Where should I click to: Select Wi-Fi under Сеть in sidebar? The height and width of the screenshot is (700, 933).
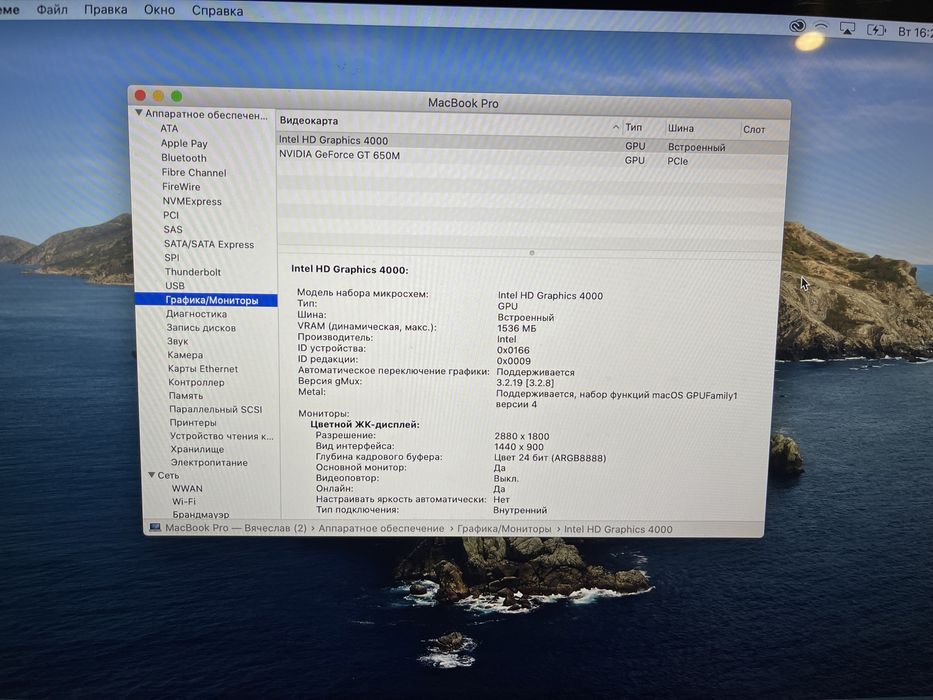[x=184, y=501]
